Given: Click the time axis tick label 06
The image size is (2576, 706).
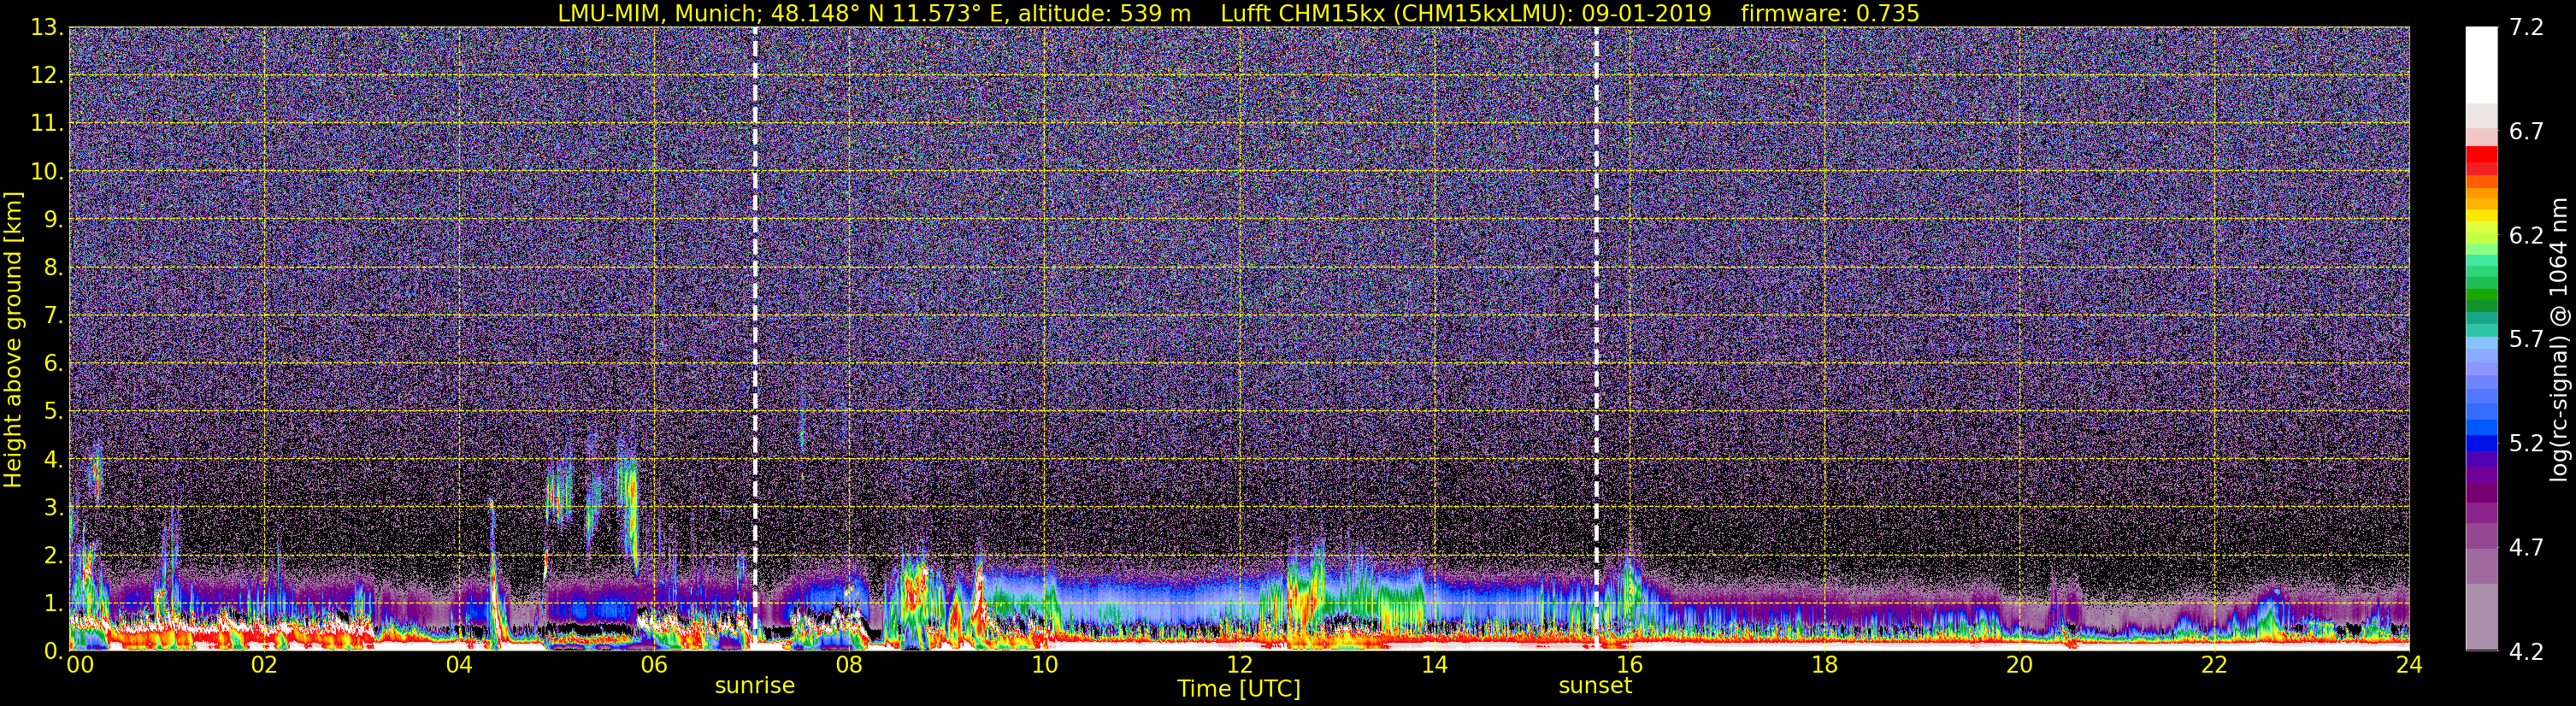Looking at the screenshot, I should [654, 665].
